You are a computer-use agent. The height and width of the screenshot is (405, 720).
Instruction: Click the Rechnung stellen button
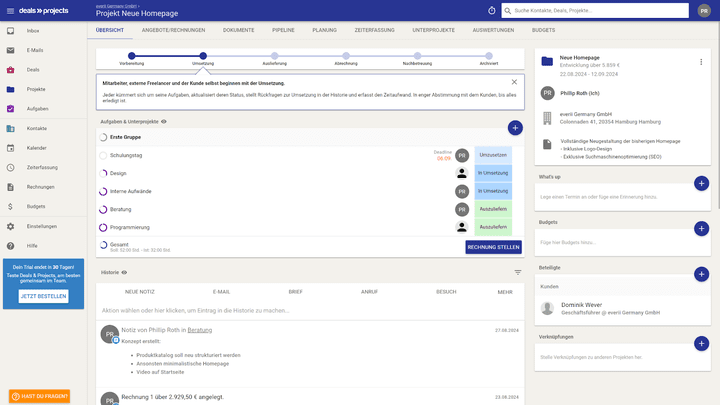(493, 247)
